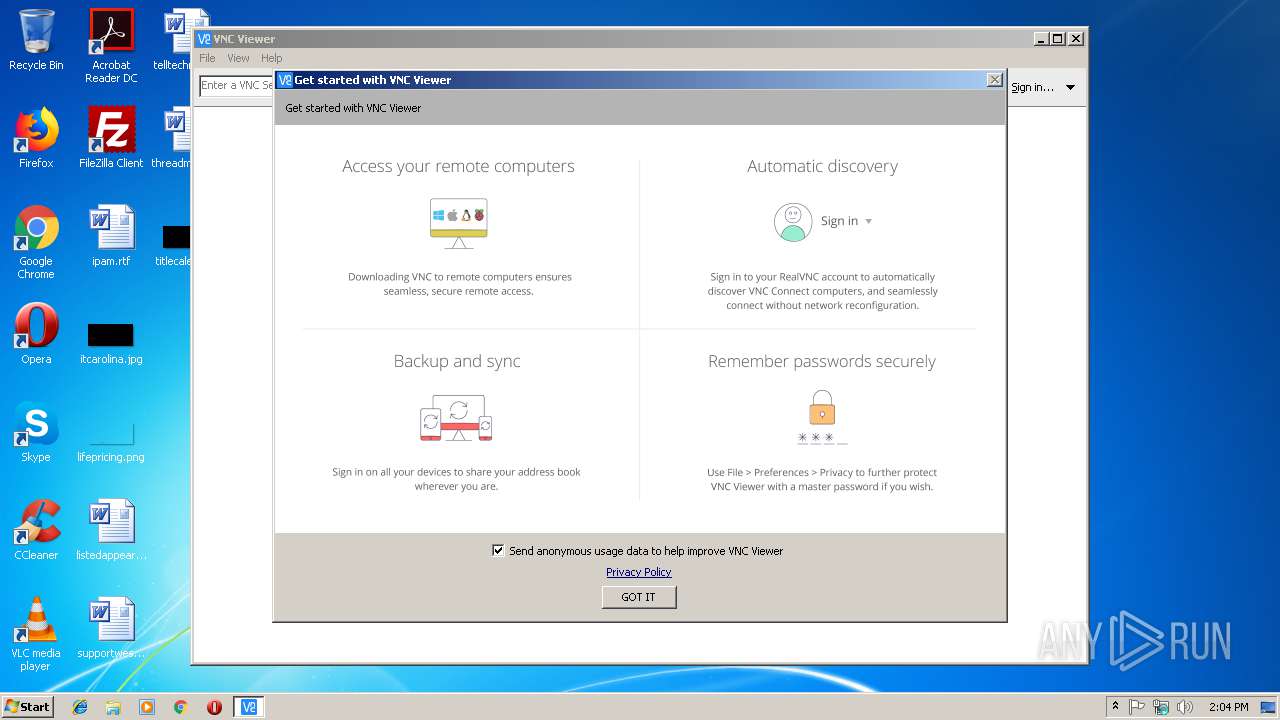Click the network tray icon

[x=1161, y=707]
